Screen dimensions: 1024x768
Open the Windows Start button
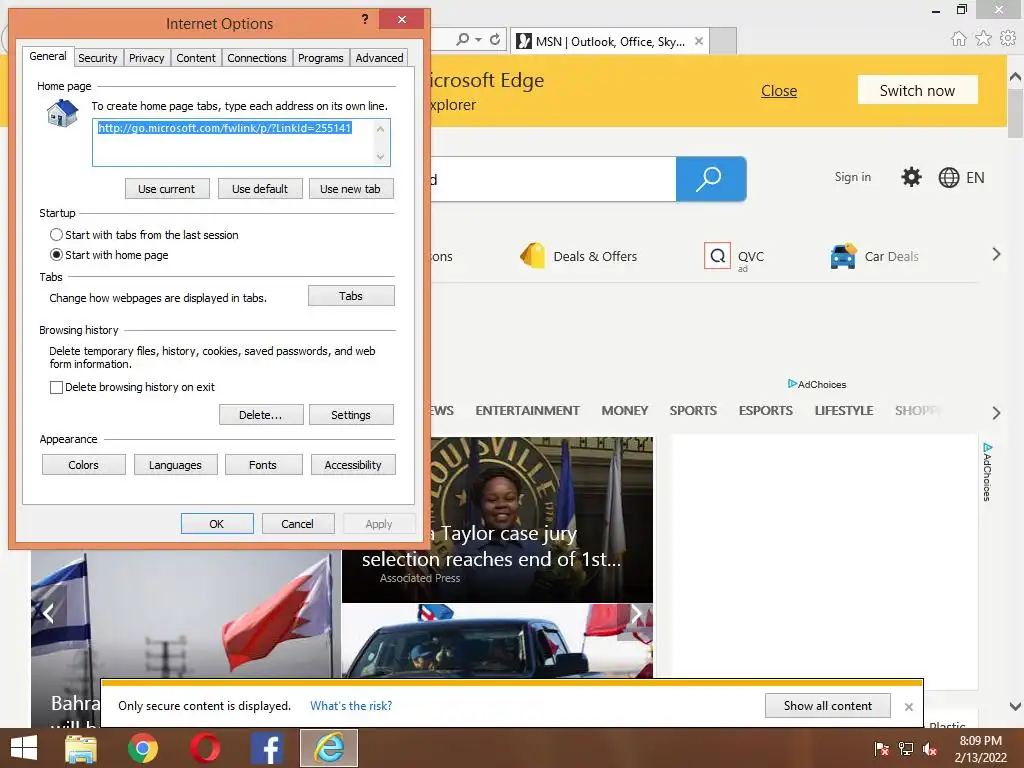[24, 748]
